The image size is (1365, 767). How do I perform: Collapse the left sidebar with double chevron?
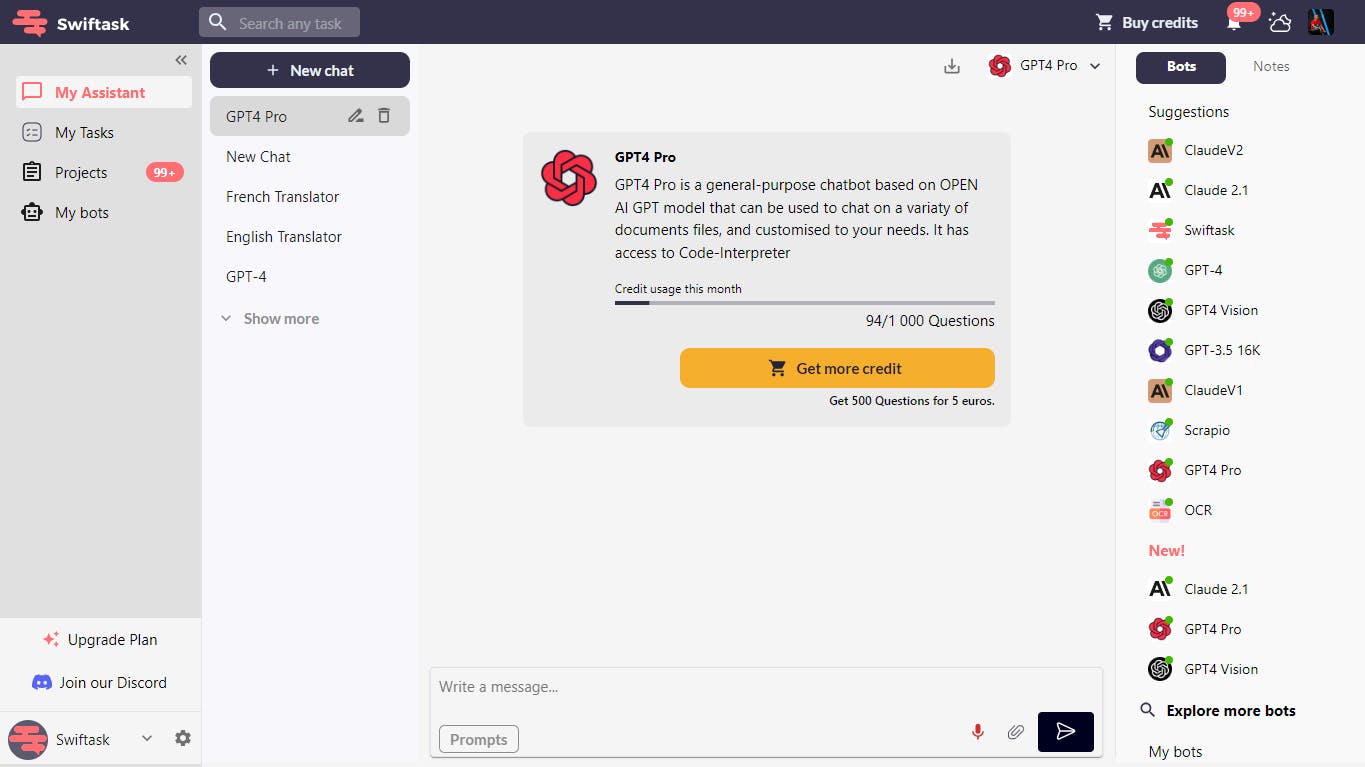tap(181, 60)
